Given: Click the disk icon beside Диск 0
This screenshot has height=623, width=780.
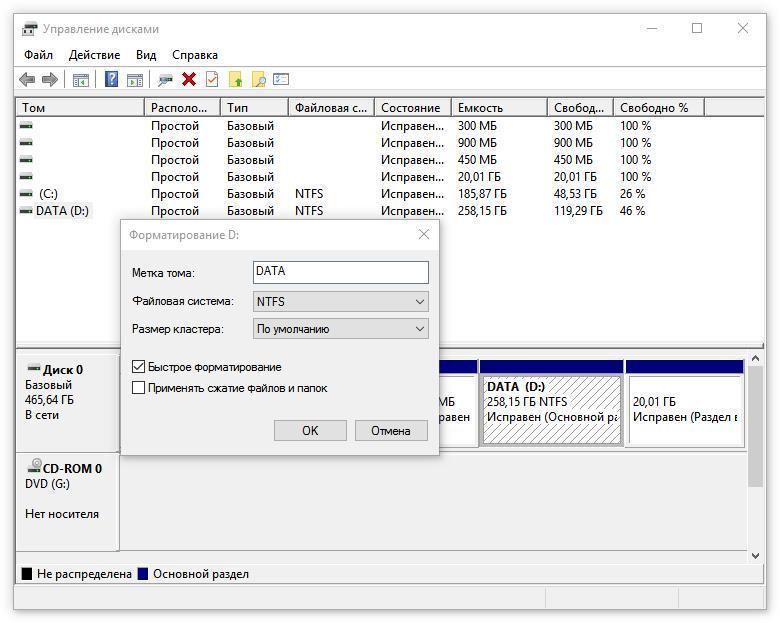Looking at the screenshot, I should (33, 369).
